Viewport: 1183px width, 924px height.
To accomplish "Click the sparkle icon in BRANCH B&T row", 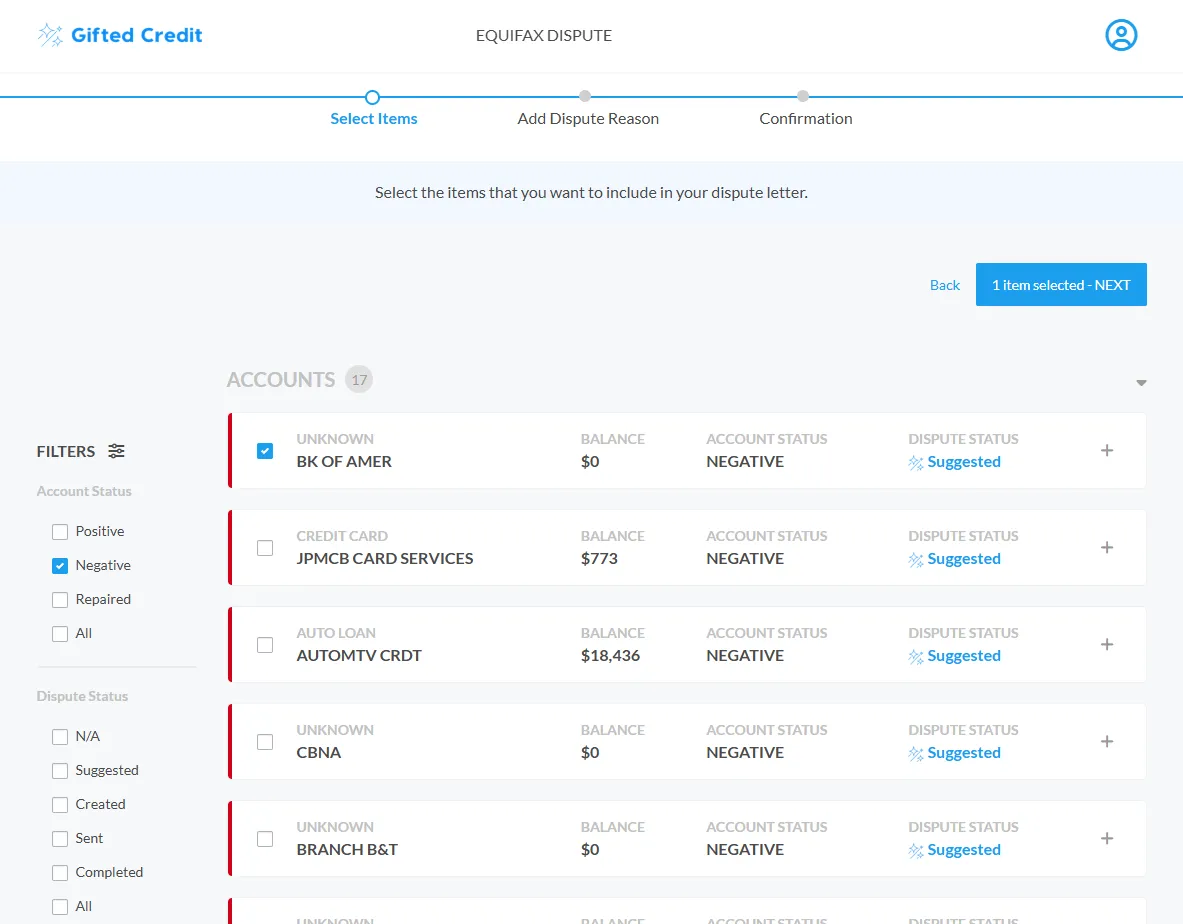I will pos(915,851).
